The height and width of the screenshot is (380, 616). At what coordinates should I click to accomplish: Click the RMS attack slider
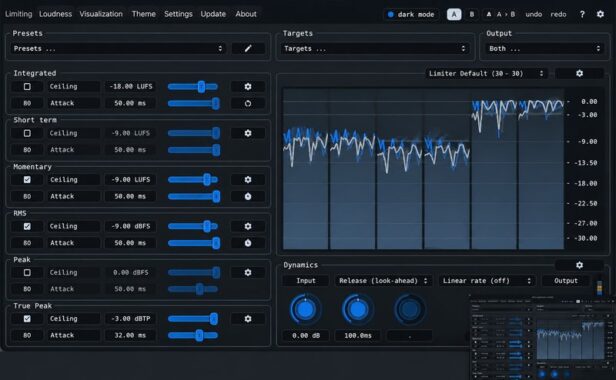[193, 243]
